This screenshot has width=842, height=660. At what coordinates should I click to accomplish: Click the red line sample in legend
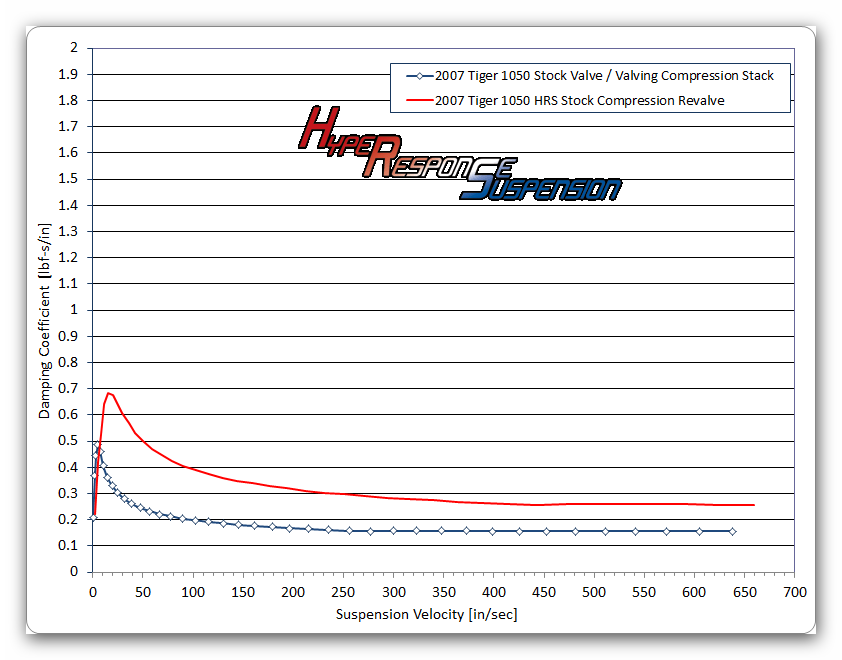pyautogui.click(x=419, y=100)
